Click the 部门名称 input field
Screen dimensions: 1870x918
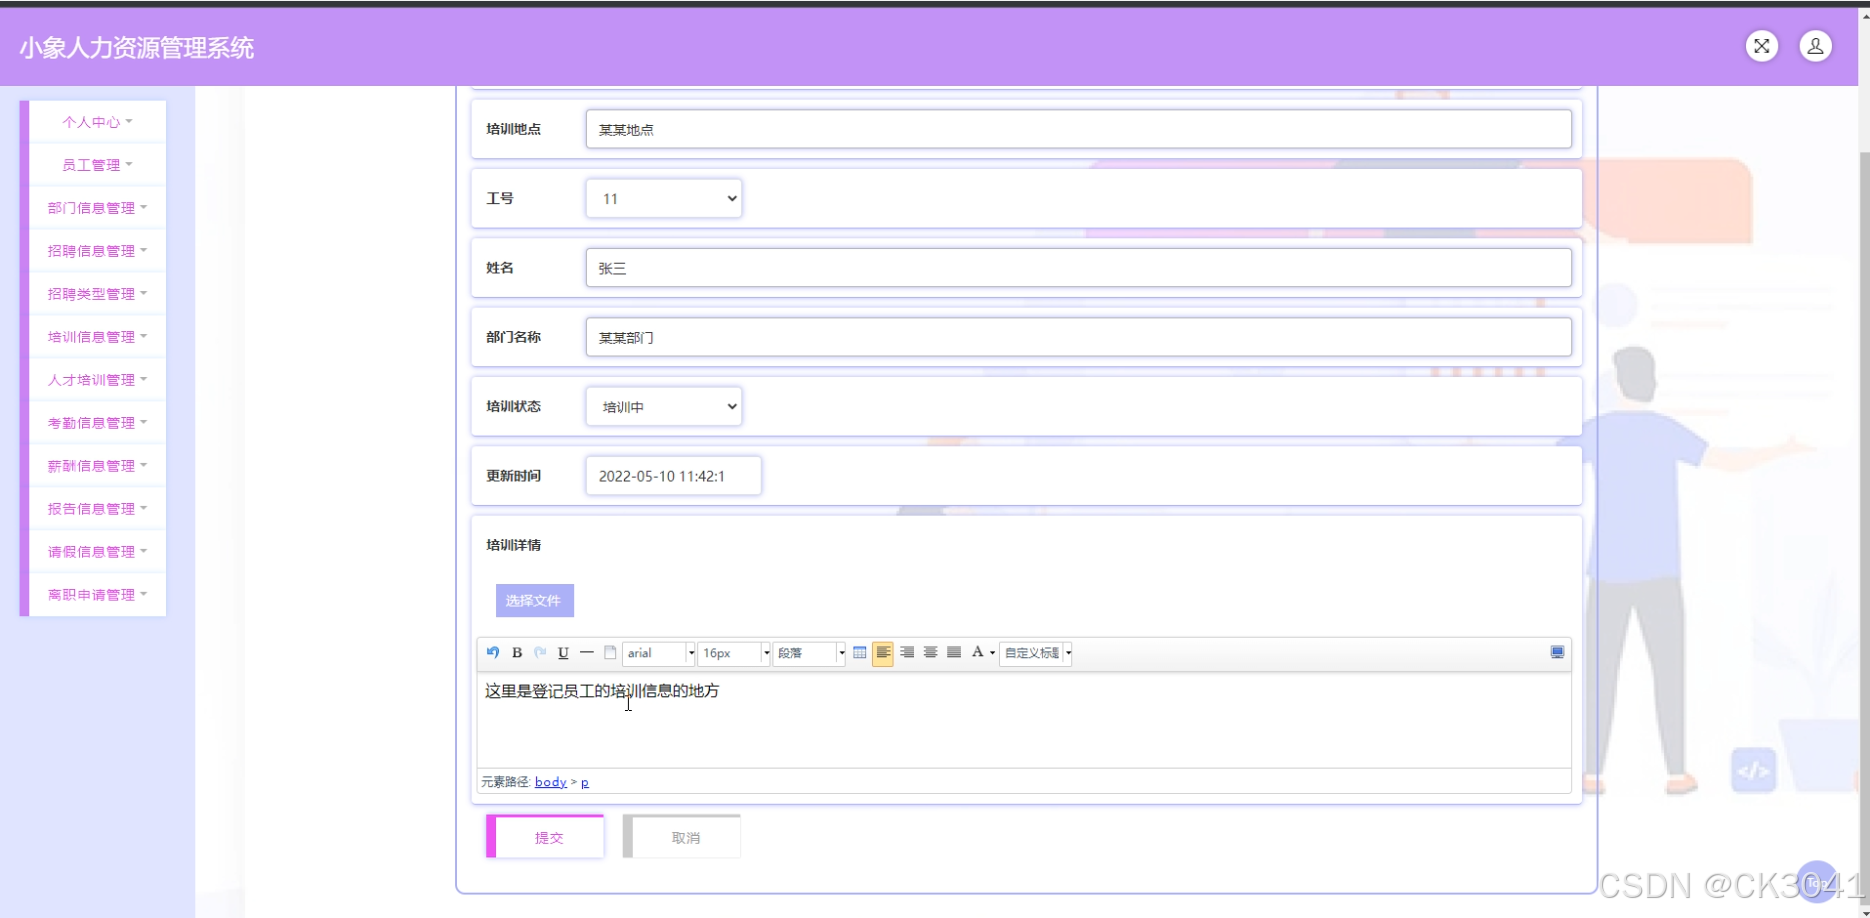(1078, 337)
